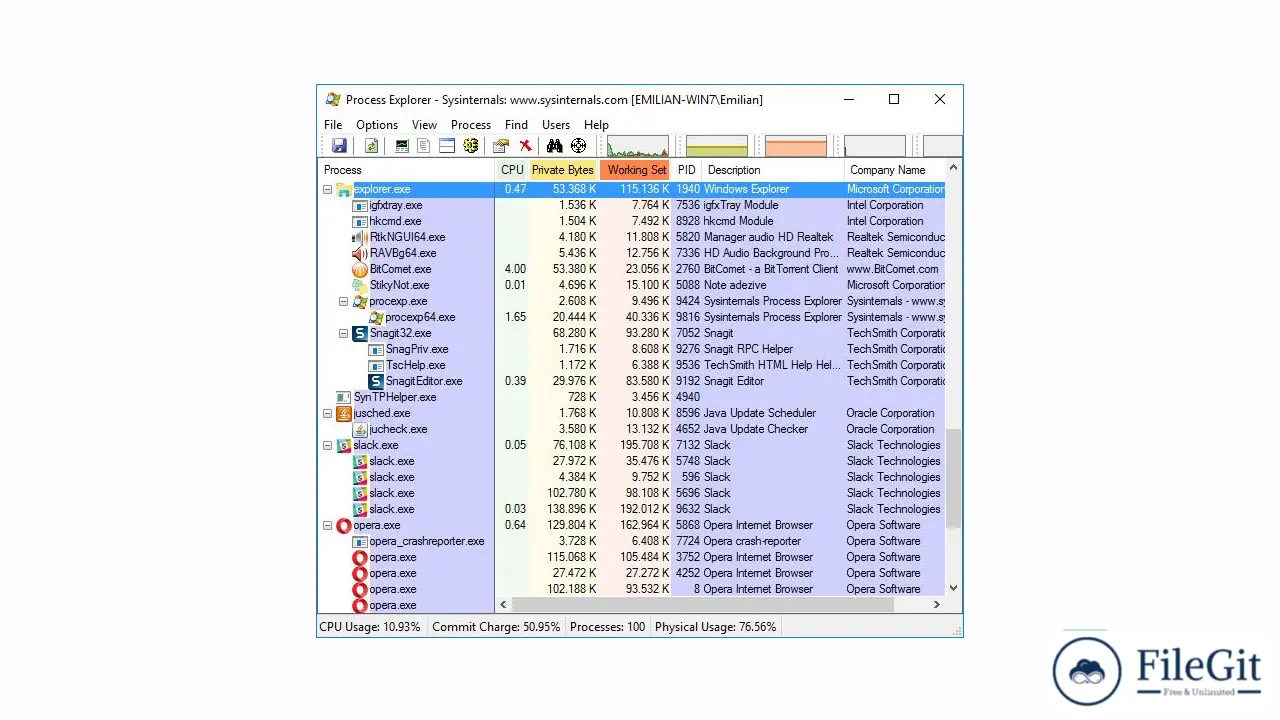Viewport: 1280px width, 720px height.
Task: Click the RAVBg64.exe speaker icon
Action: click(360, 253)
